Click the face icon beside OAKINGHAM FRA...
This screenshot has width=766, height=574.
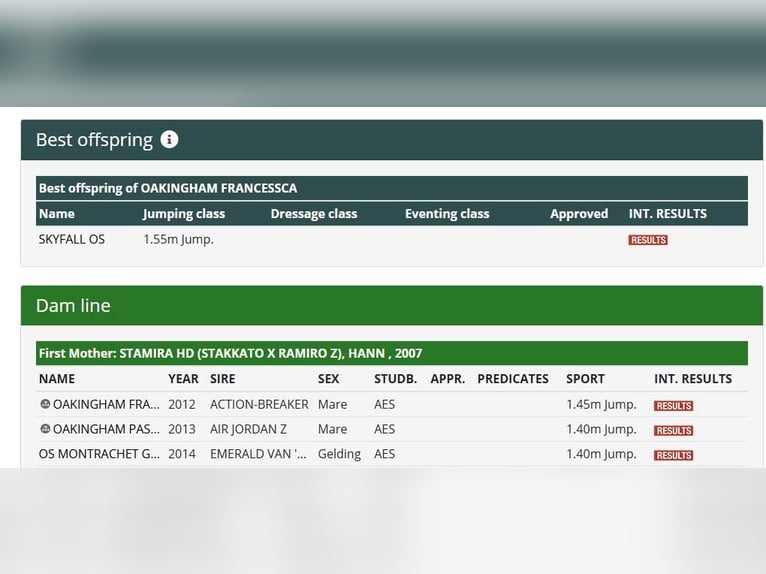point(45,404)
